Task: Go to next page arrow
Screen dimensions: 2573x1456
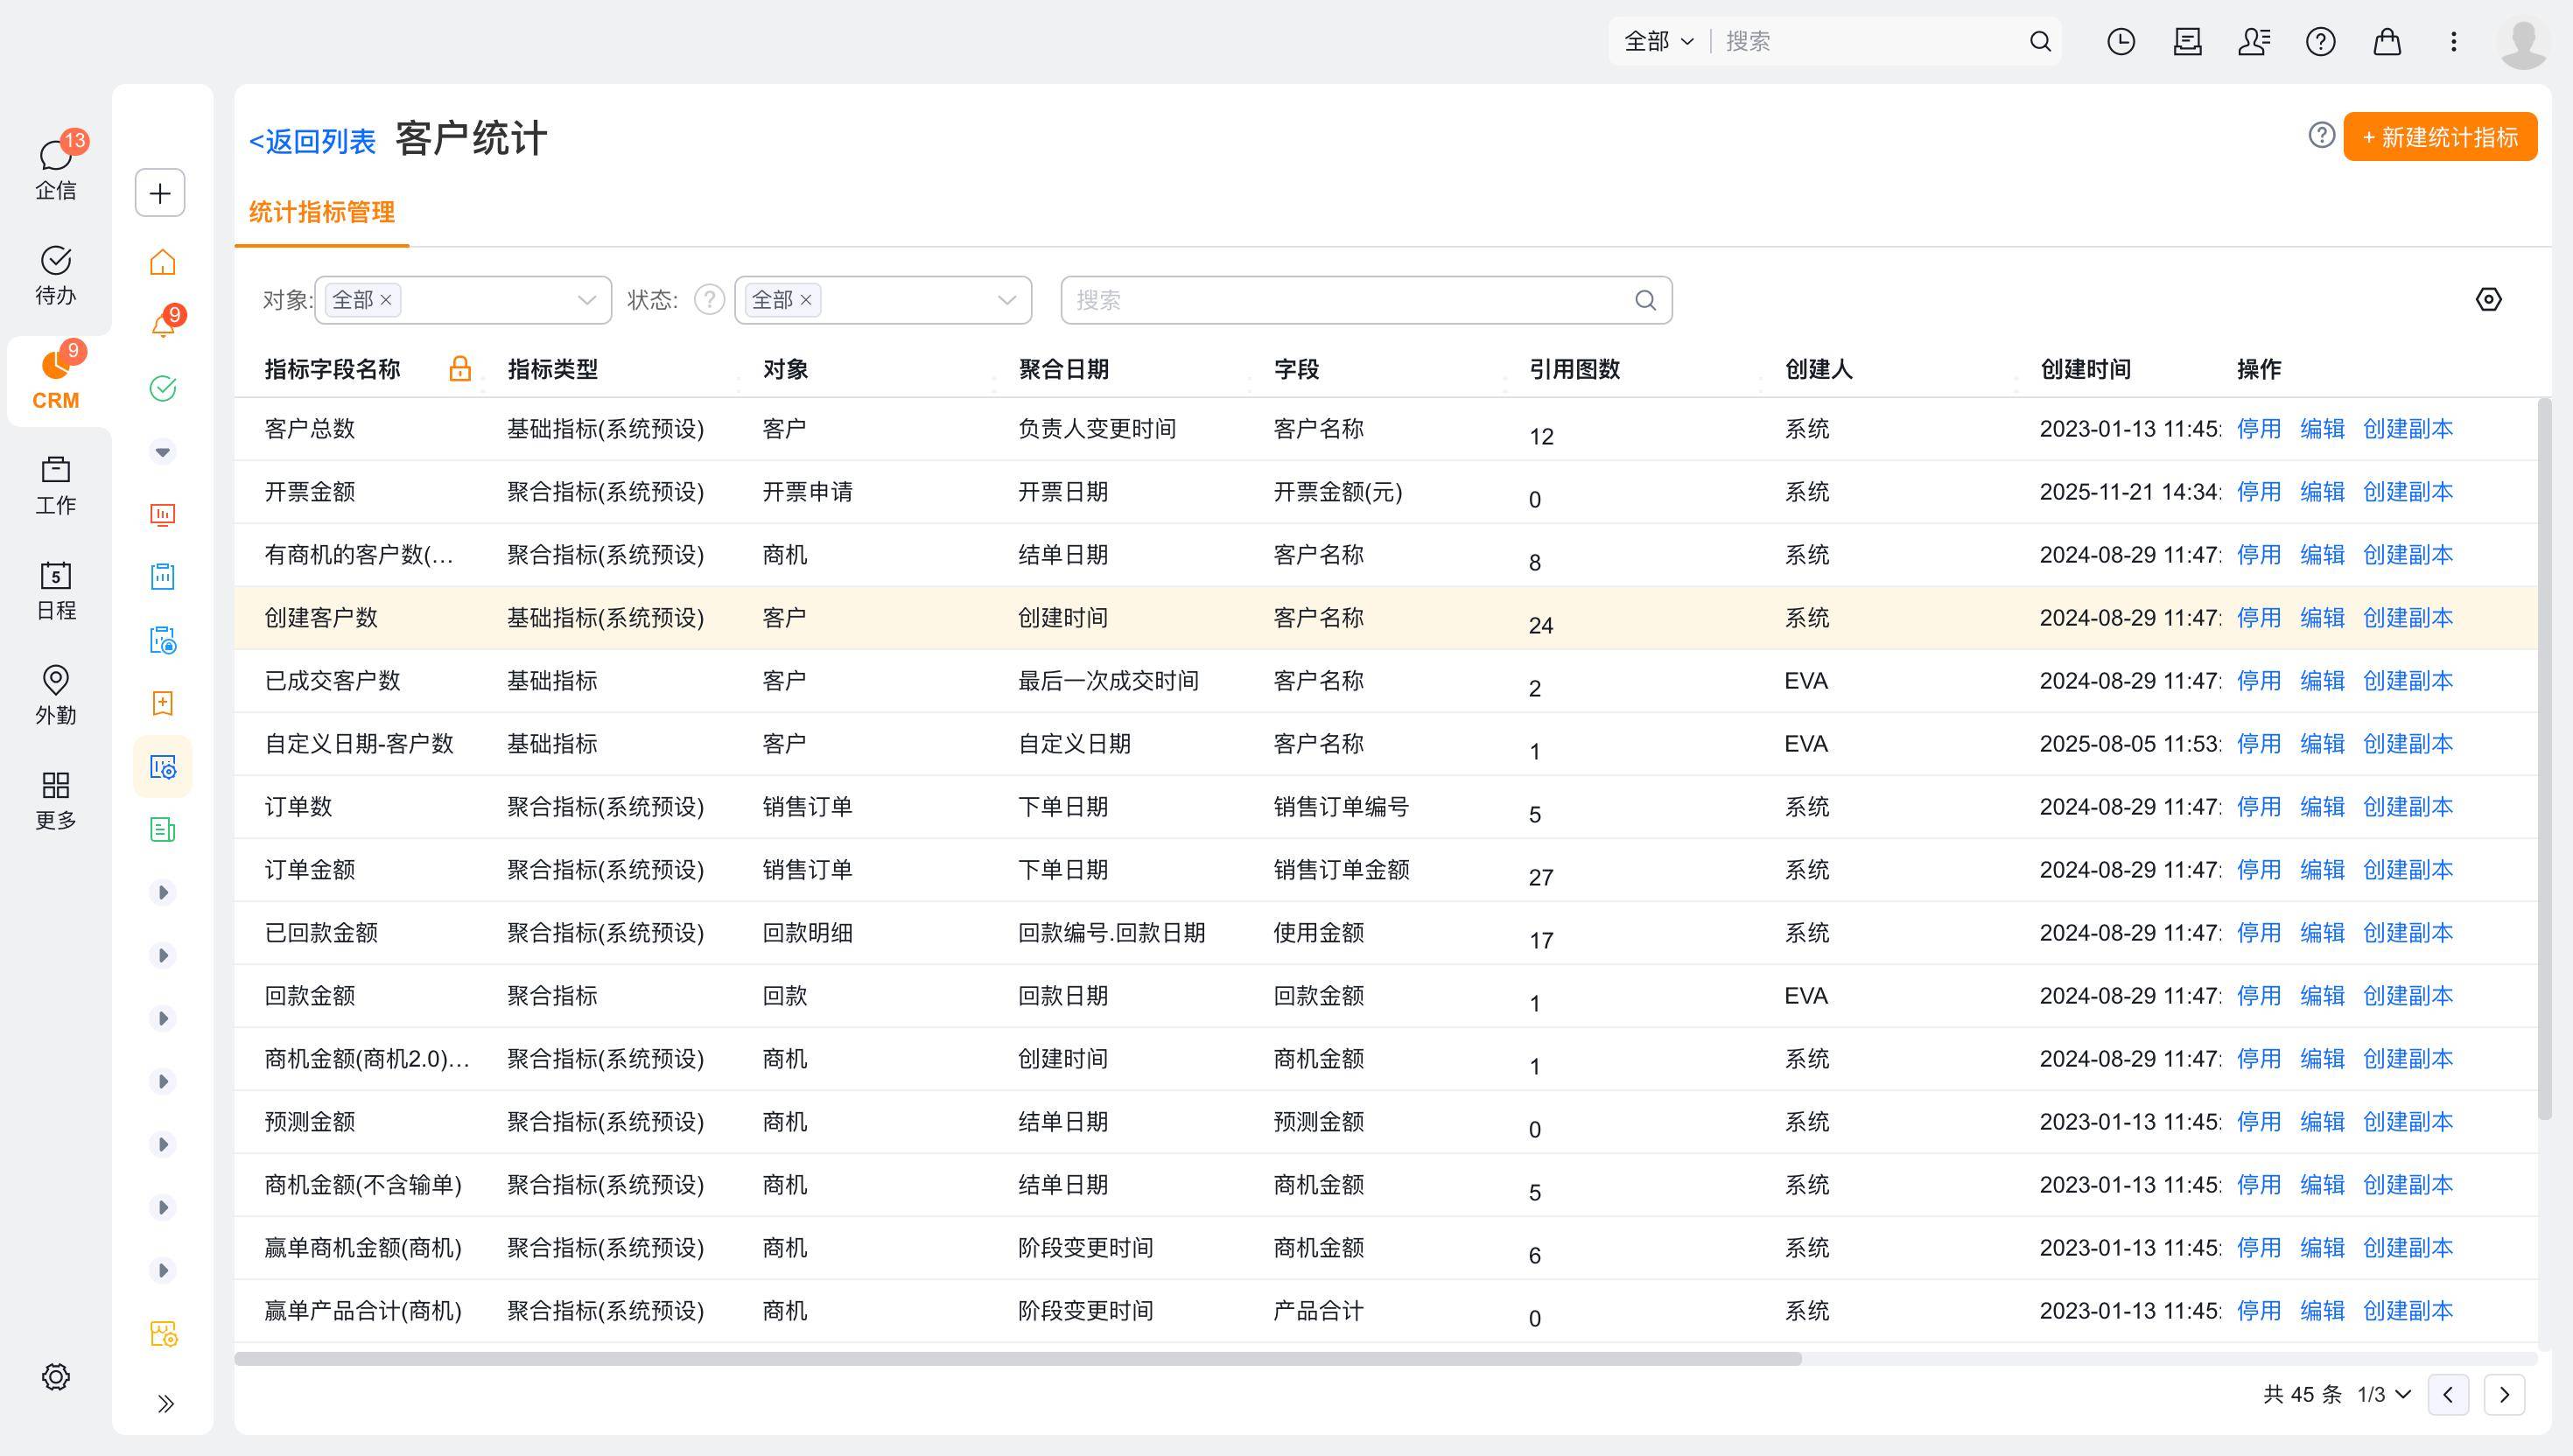Action: (2504, 1394)
